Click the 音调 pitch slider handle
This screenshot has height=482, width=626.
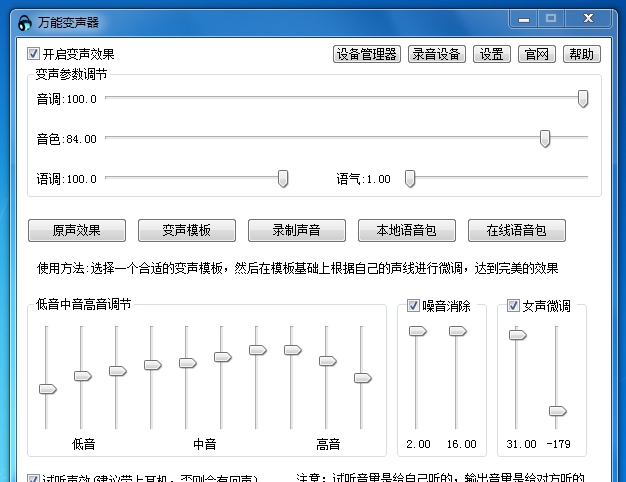(x=583, y=98)
